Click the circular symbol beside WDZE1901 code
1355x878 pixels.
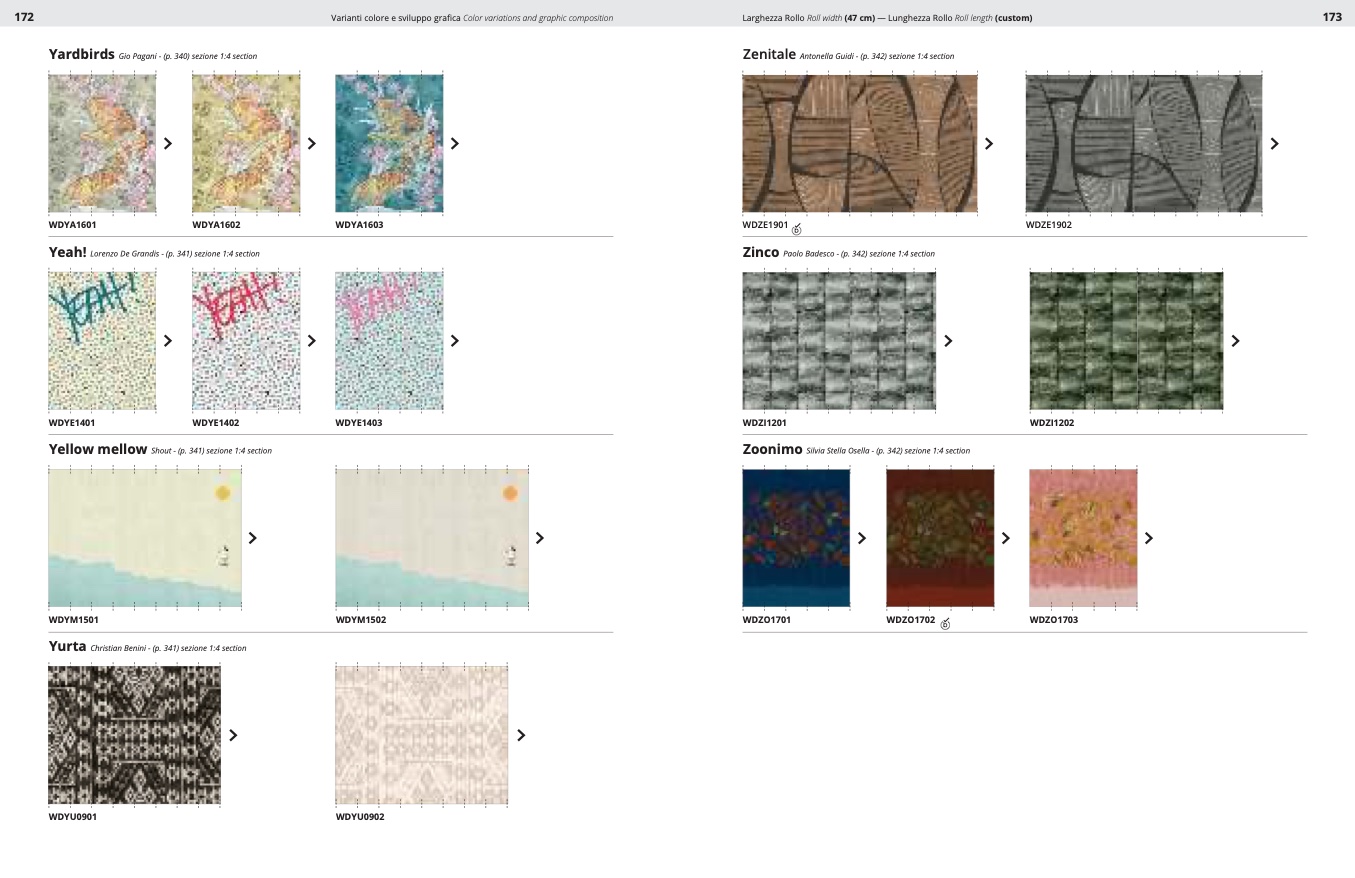[x=797, y=229]
